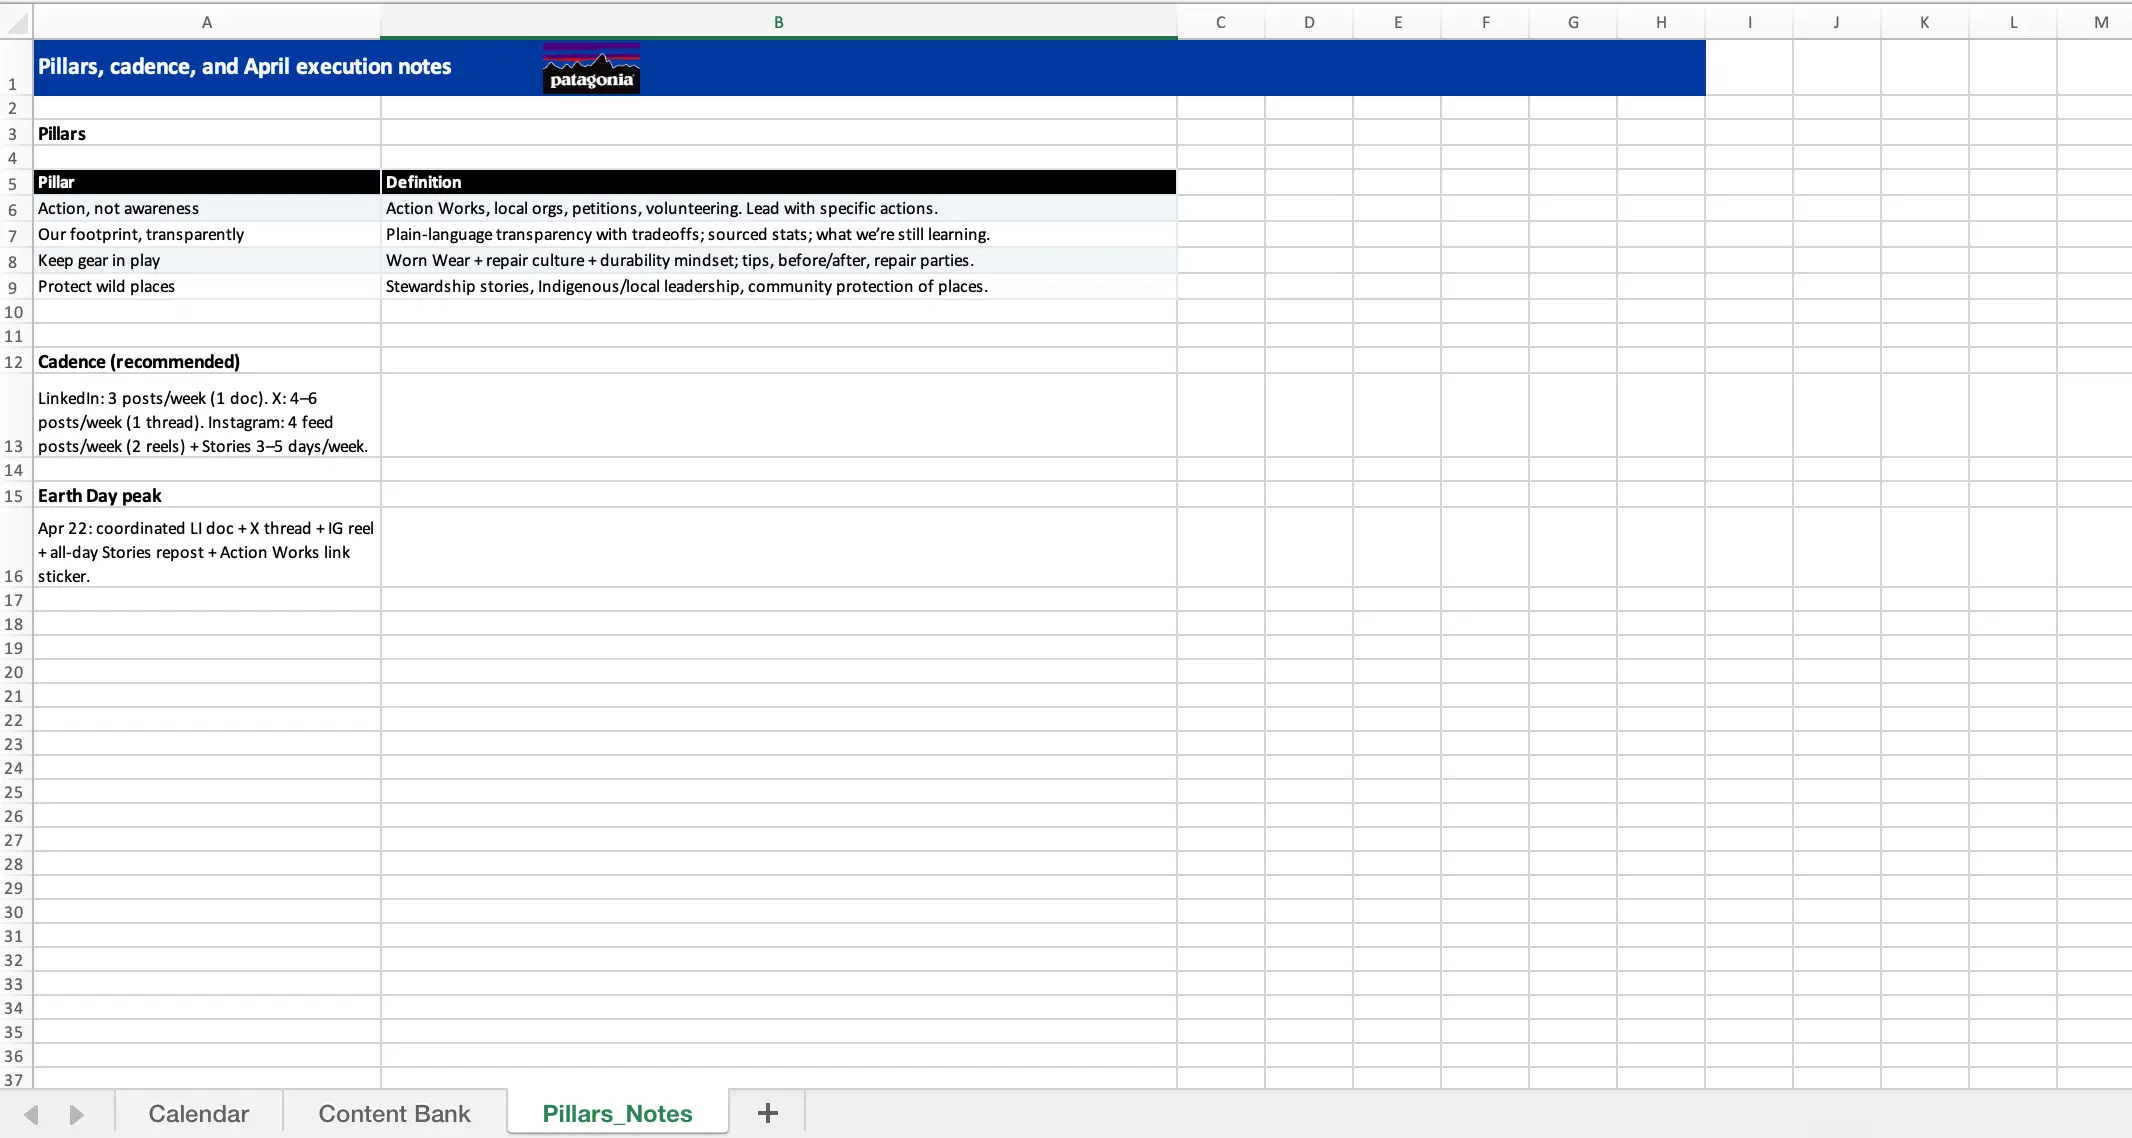Open the Content Bank sheet tab
The image size is (2132, 1138).
tap(394, 1113)
